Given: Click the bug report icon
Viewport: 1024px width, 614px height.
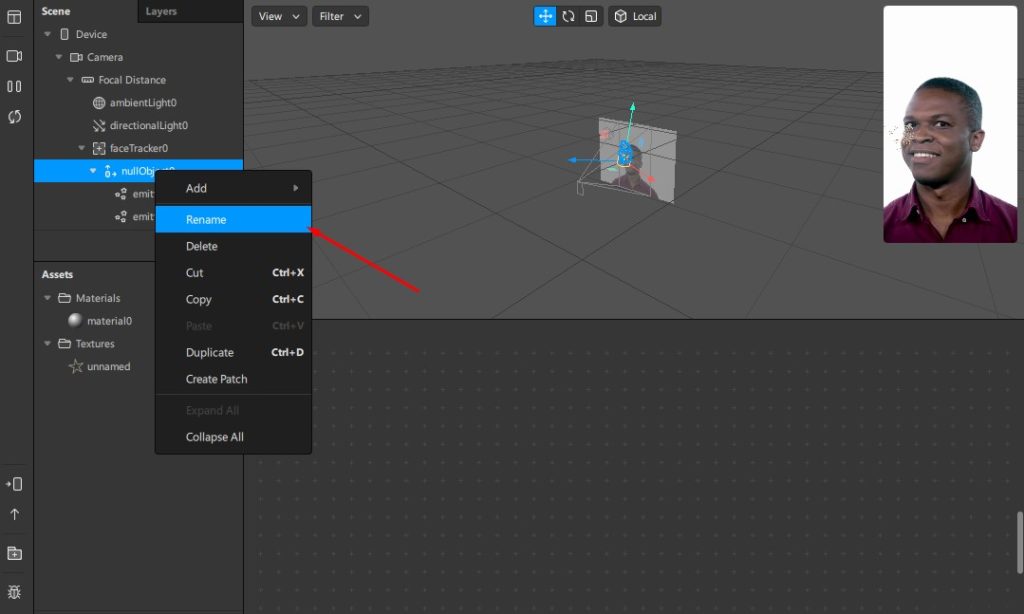Looking at the screenshot, I should pyautogui.click(x=15, y=592).
